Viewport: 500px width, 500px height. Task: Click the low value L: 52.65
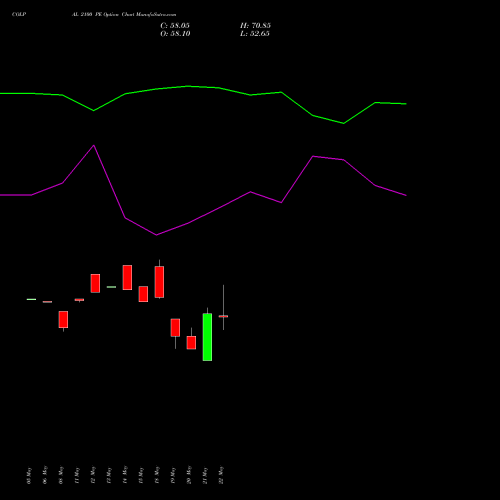(x=255, y=34)
